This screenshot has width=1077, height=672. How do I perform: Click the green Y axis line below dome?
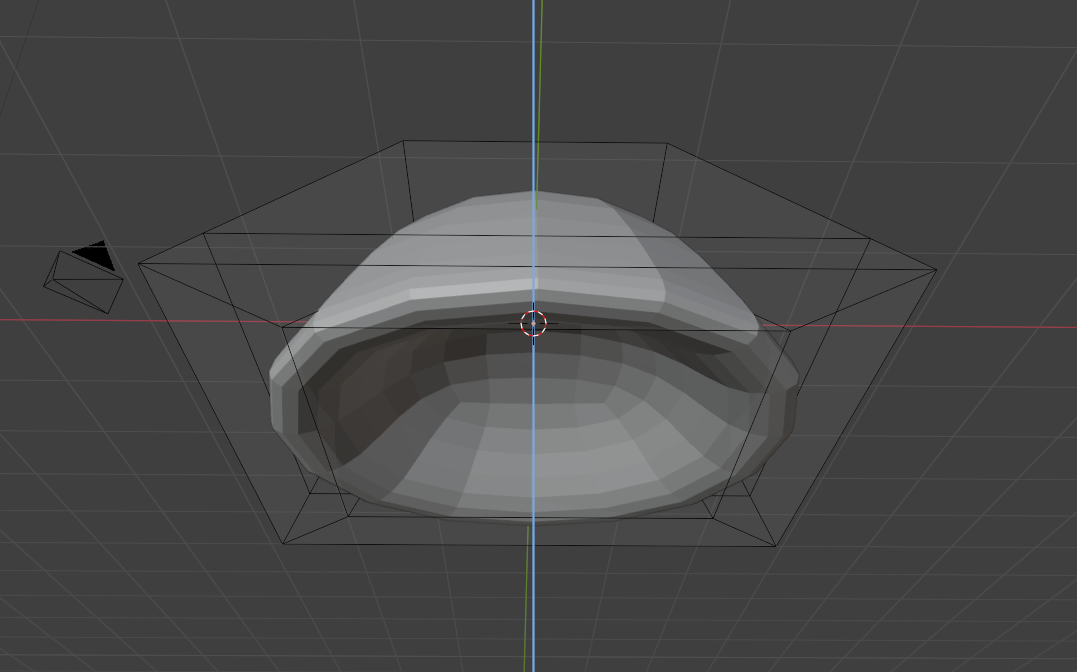(527, 600)
